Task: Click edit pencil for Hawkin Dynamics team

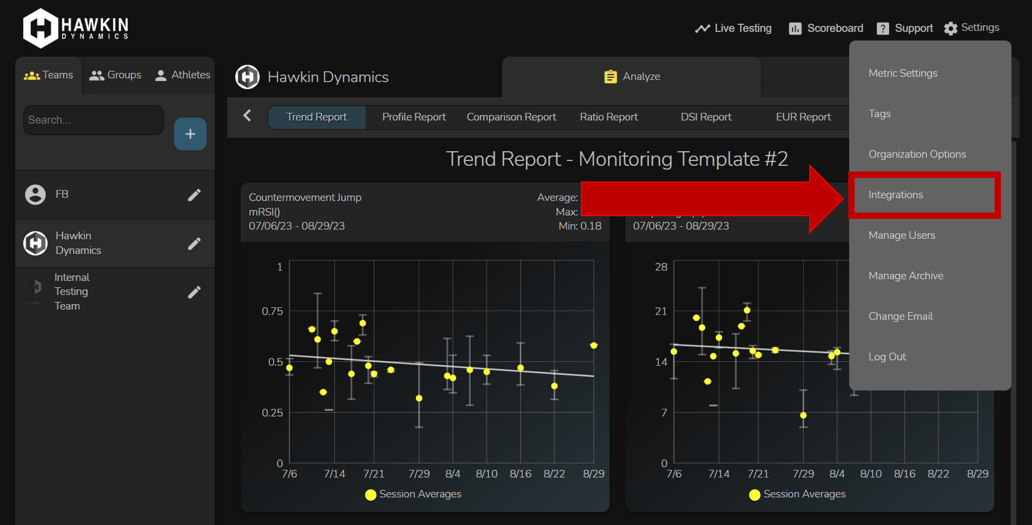Action: pos(194,244)
